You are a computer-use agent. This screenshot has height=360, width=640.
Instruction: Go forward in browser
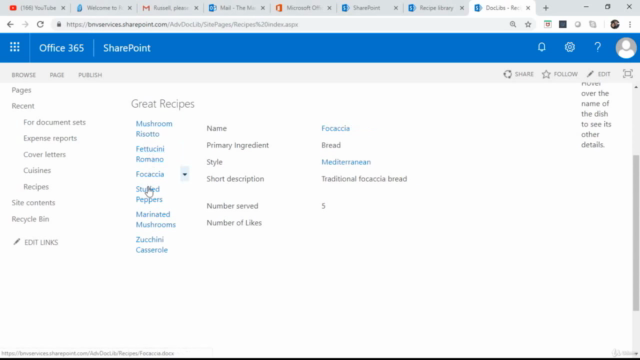(x=25, y=24)
